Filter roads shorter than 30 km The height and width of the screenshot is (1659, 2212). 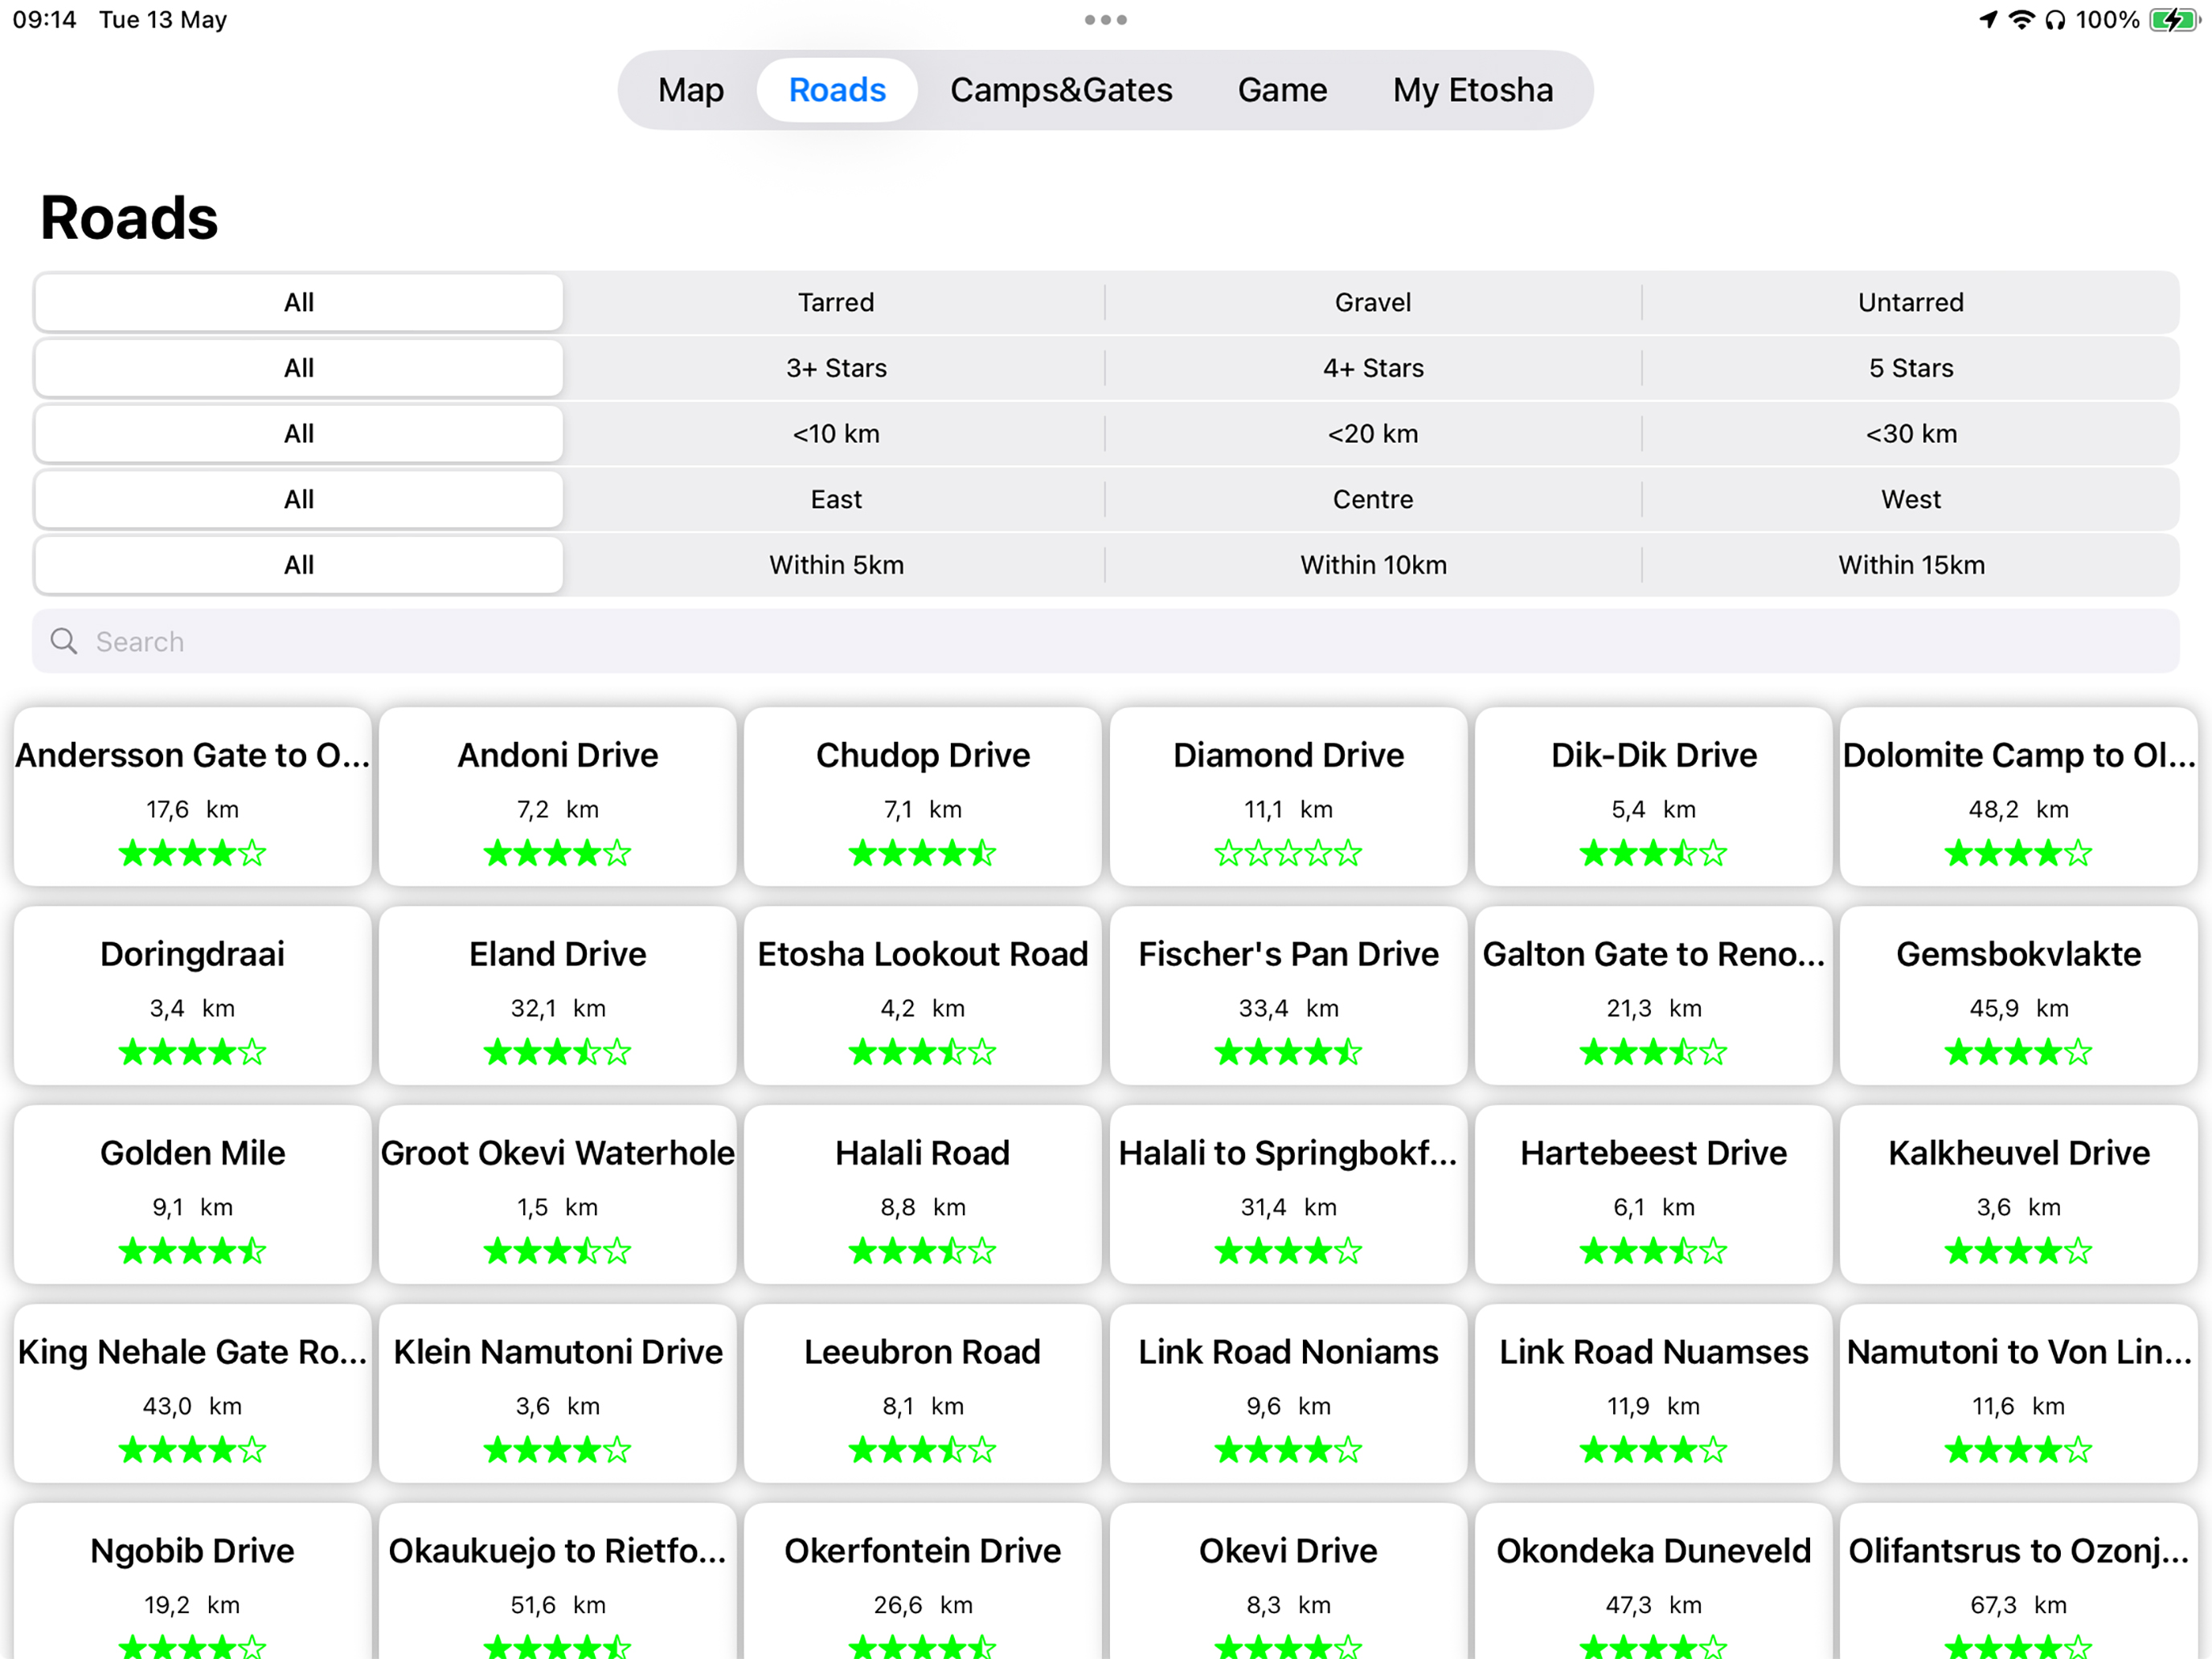1910,433
